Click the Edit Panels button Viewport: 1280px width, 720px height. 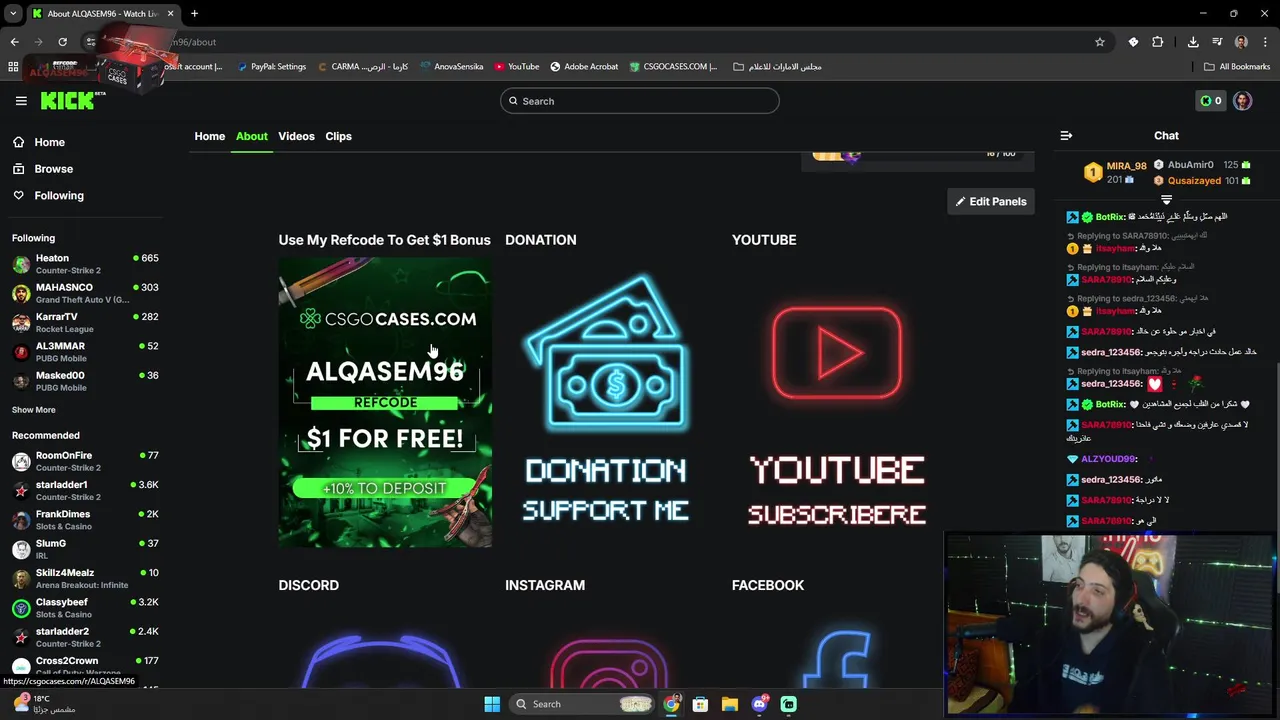tap(991, 201)
